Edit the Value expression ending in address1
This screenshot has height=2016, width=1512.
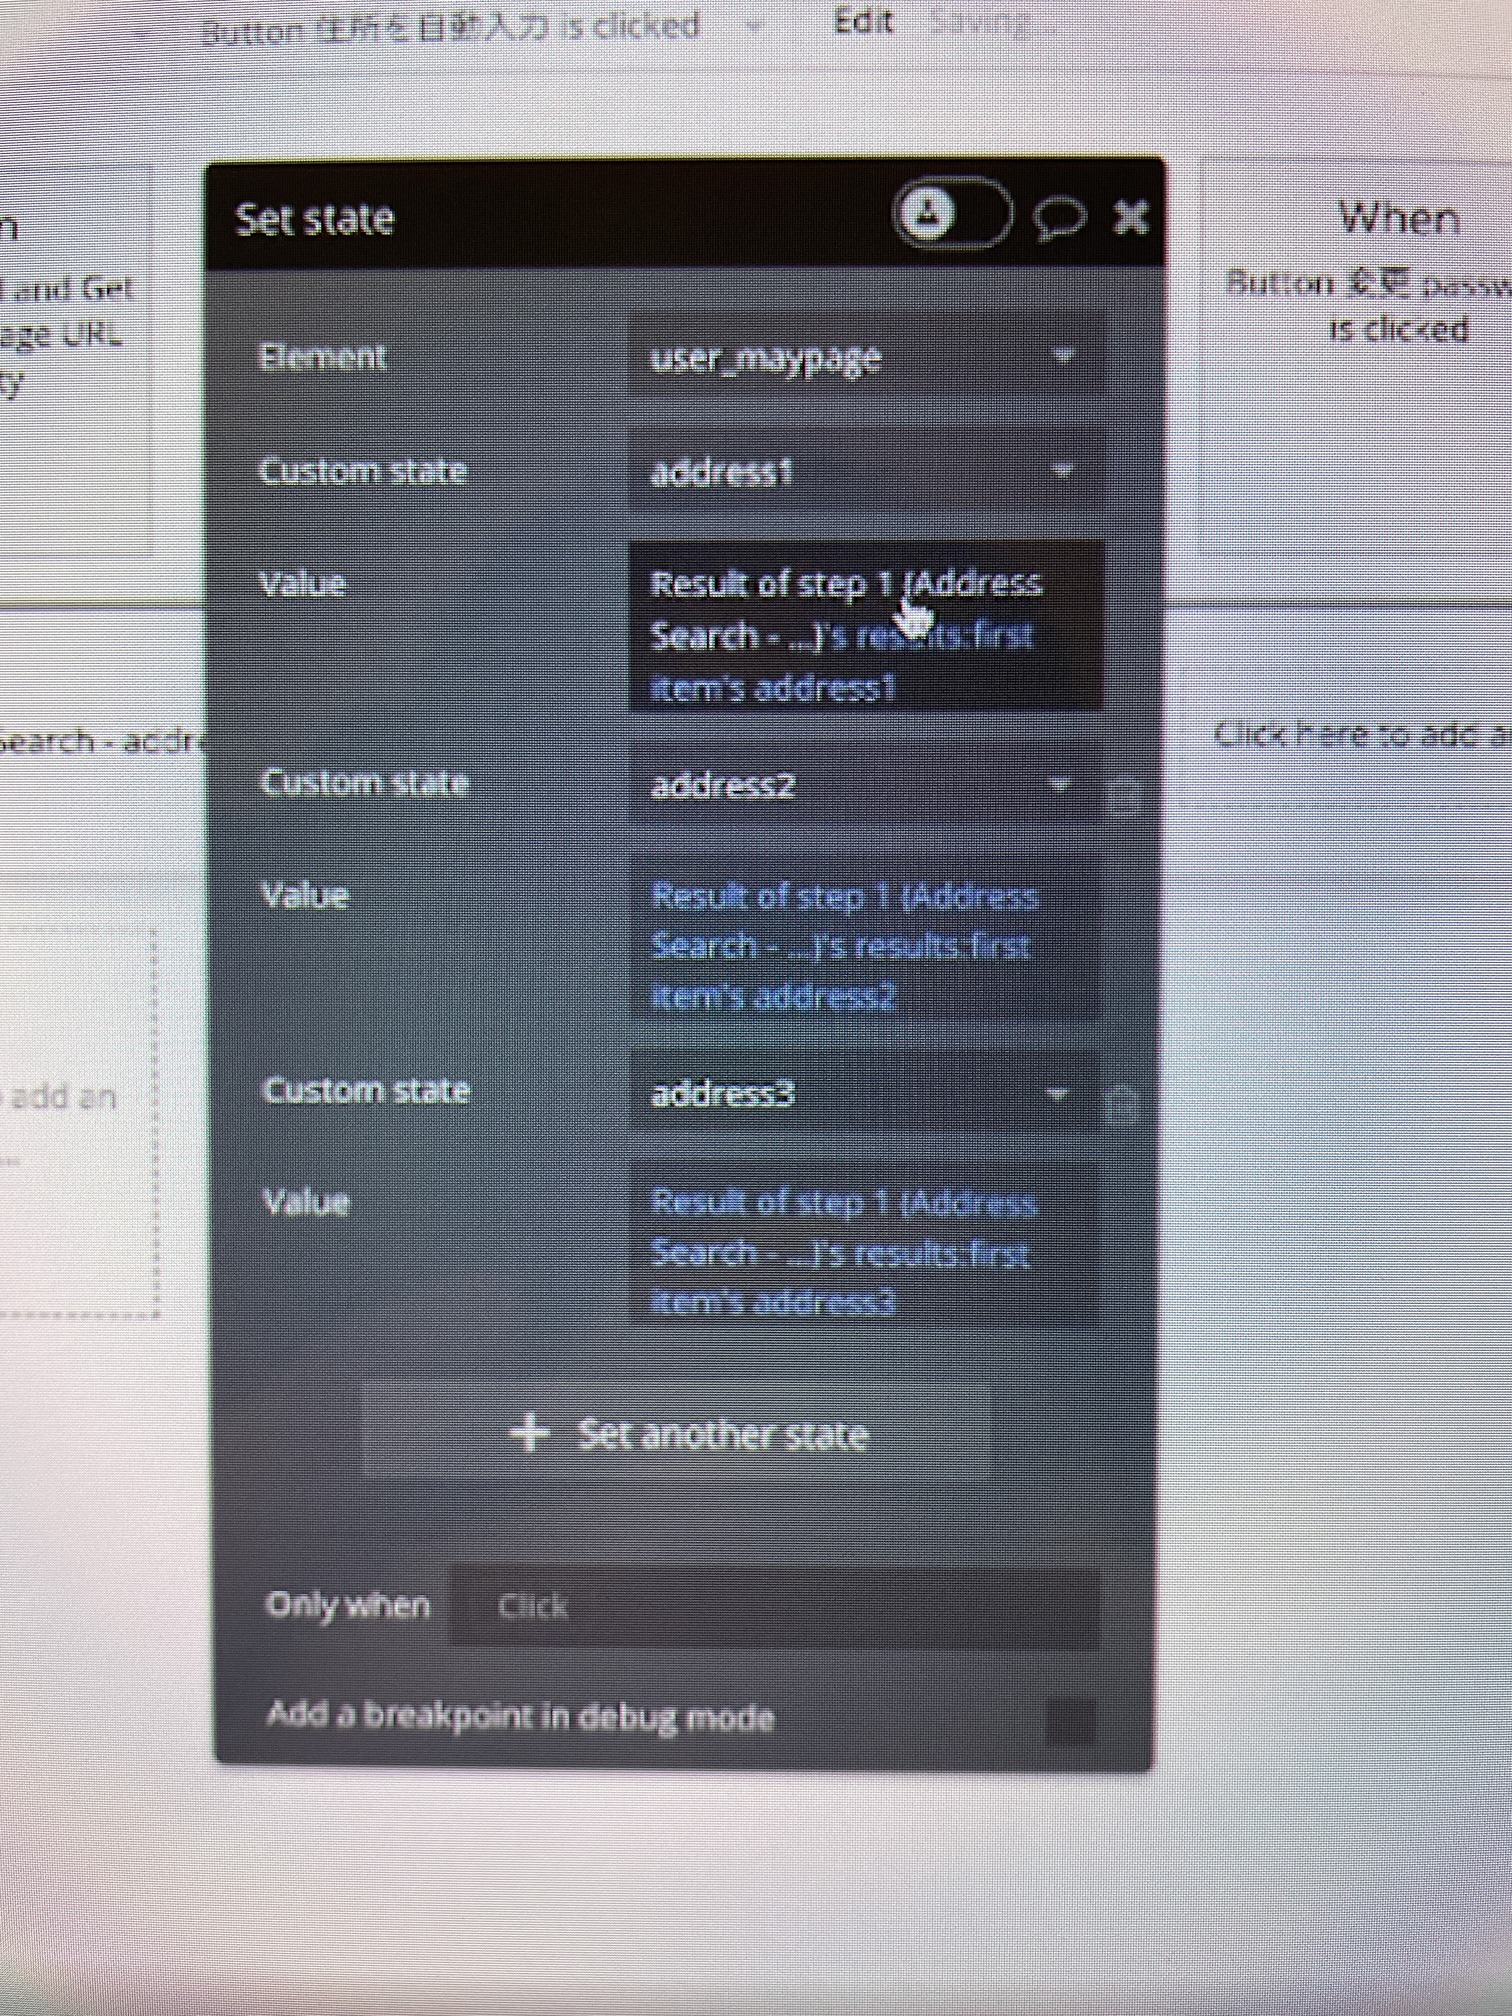click(866, 627)
